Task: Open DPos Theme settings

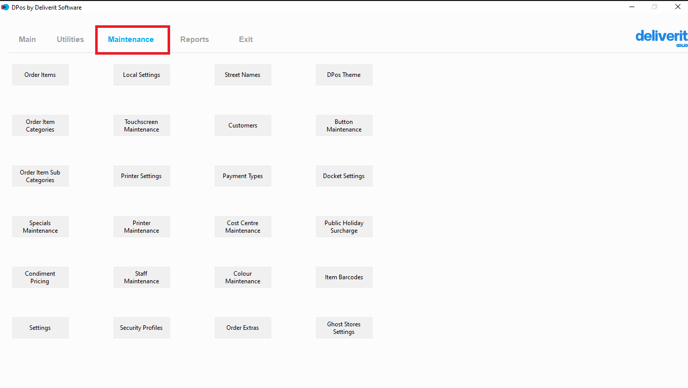Action: (x=344, y=75)
